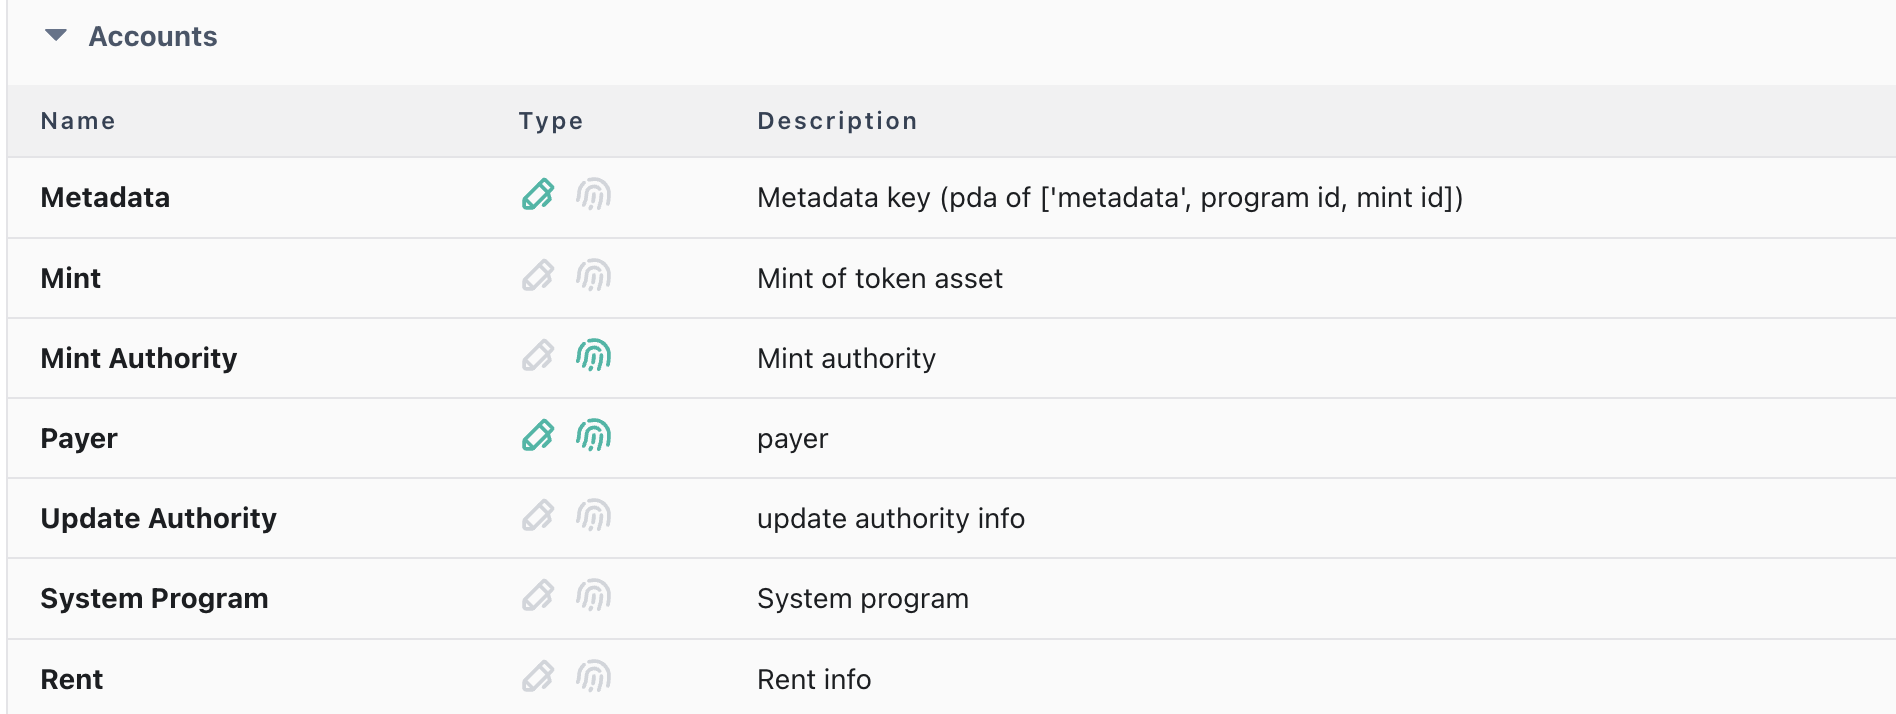The width and height of the screenshot is (1896, 714).
Task: Click the Description column header
Action: coord(837,120)
